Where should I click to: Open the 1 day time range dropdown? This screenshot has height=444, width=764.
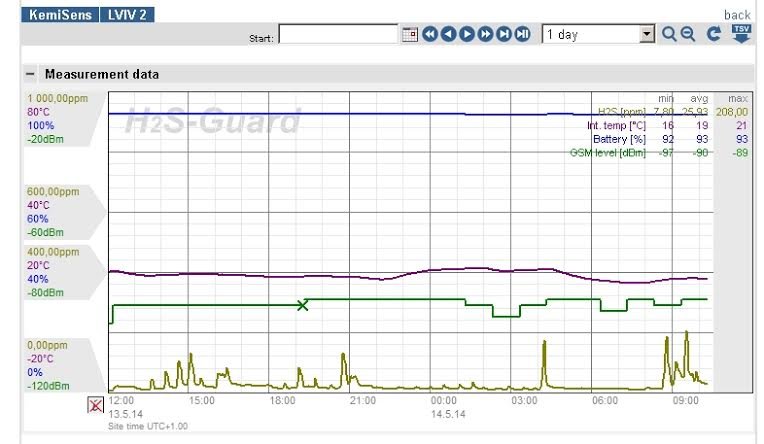(598, 34)
